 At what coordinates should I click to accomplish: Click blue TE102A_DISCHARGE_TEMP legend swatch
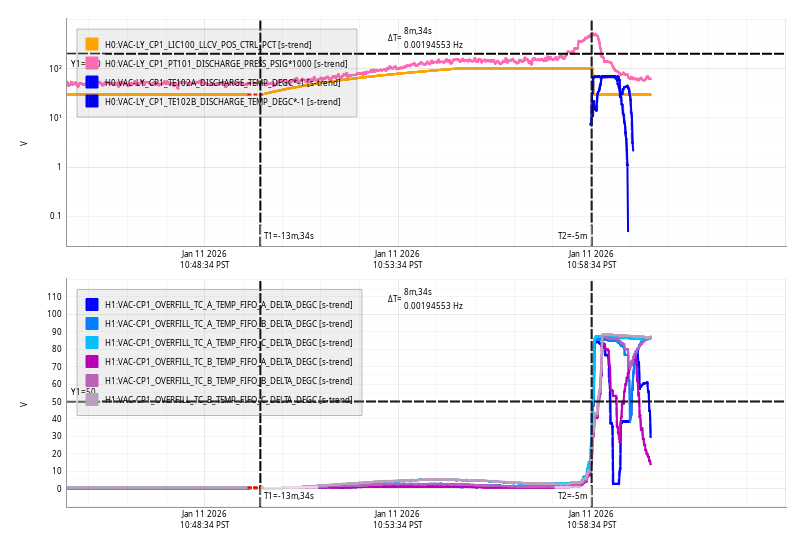(x=92, y=82)
